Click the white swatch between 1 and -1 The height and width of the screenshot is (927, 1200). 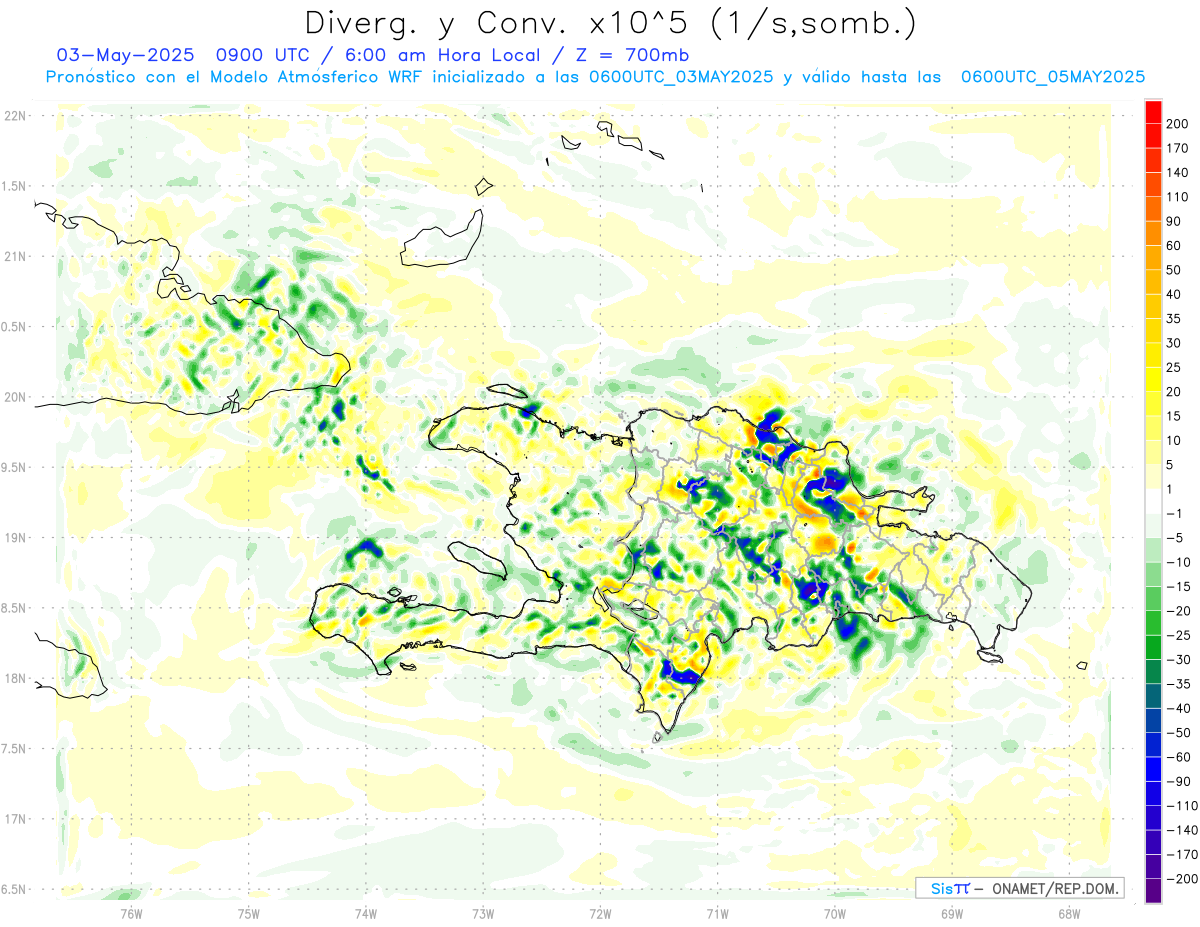click(1153, 502)
